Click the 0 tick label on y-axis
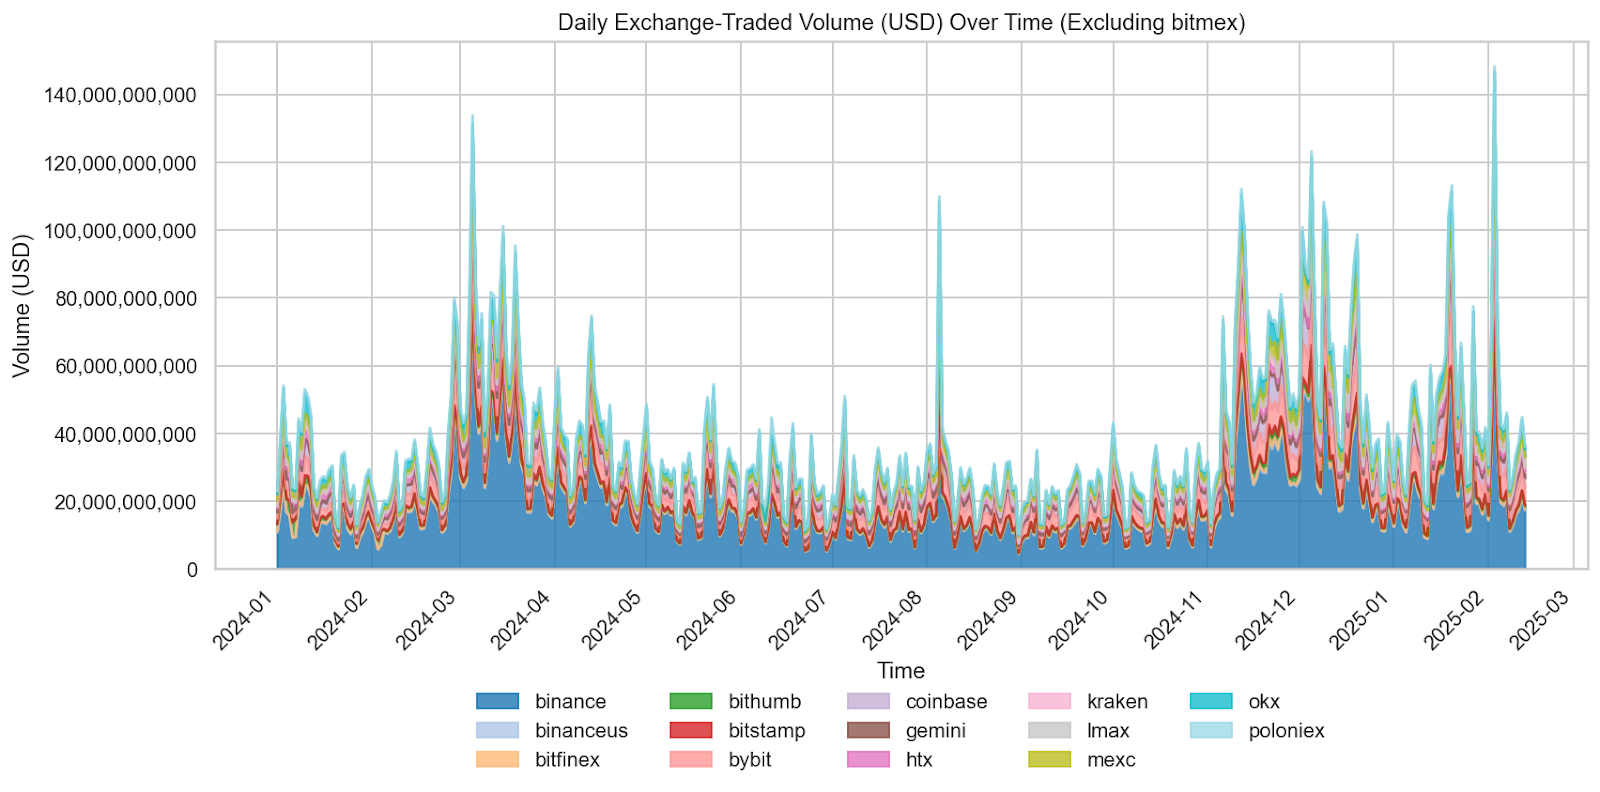Viewport: 1600px width, 792px height. [192, 570]
